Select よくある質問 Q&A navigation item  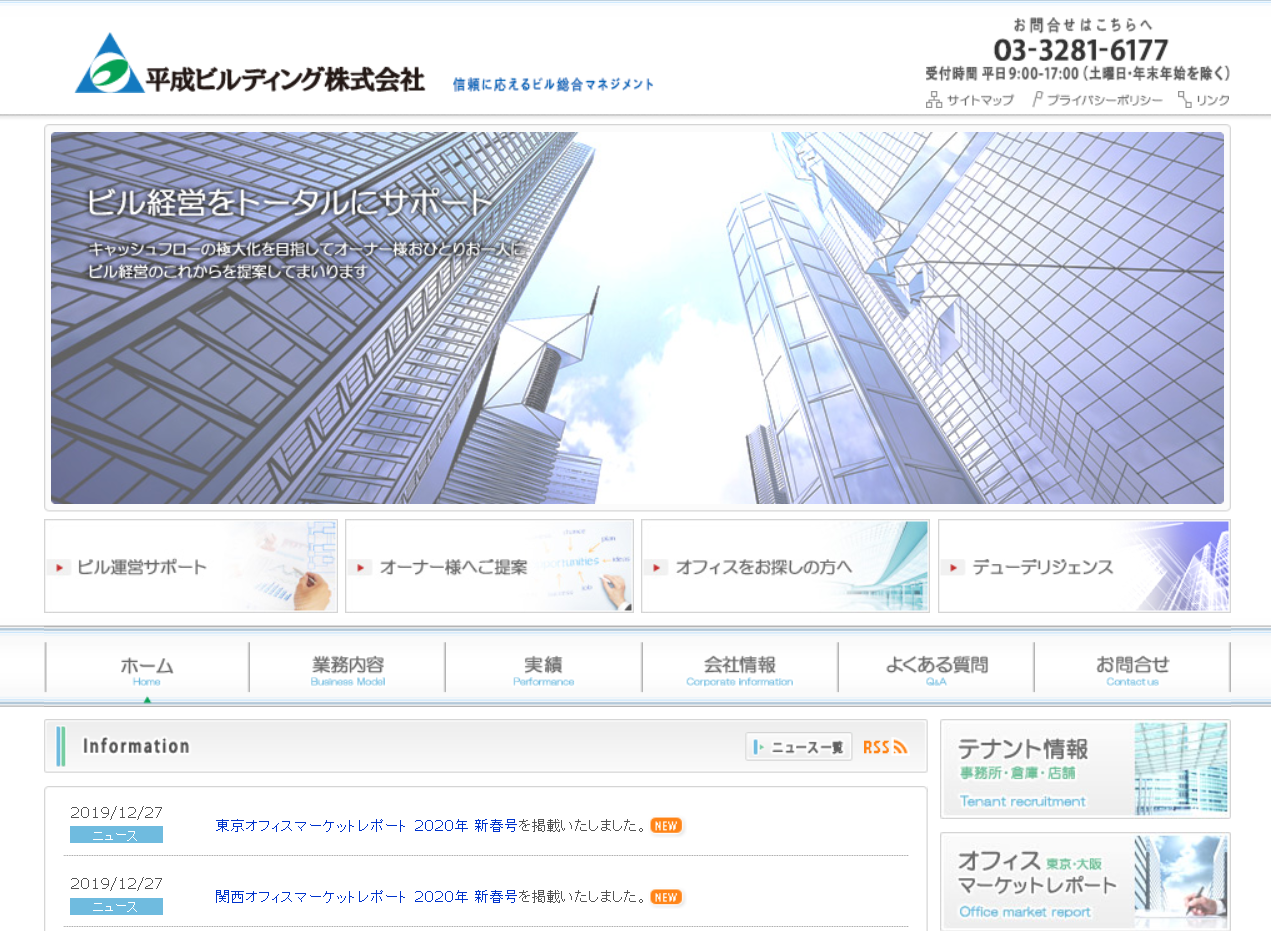point(936,669)
